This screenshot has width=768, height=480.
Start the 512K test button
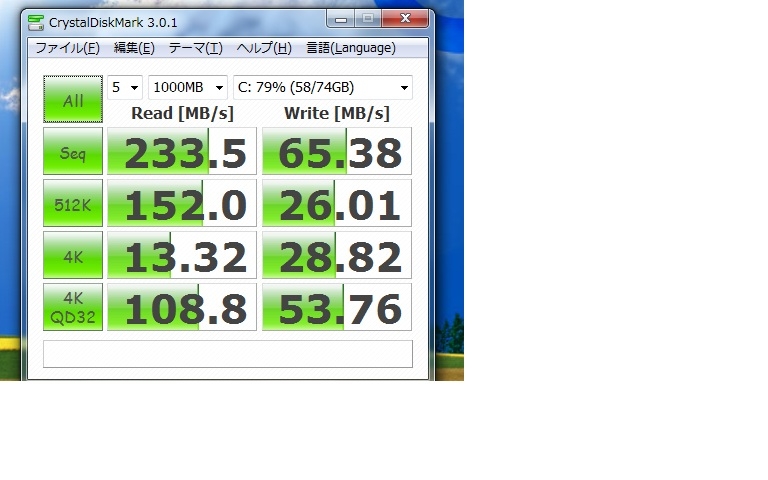pyautogui.click(x=73, y=204)
